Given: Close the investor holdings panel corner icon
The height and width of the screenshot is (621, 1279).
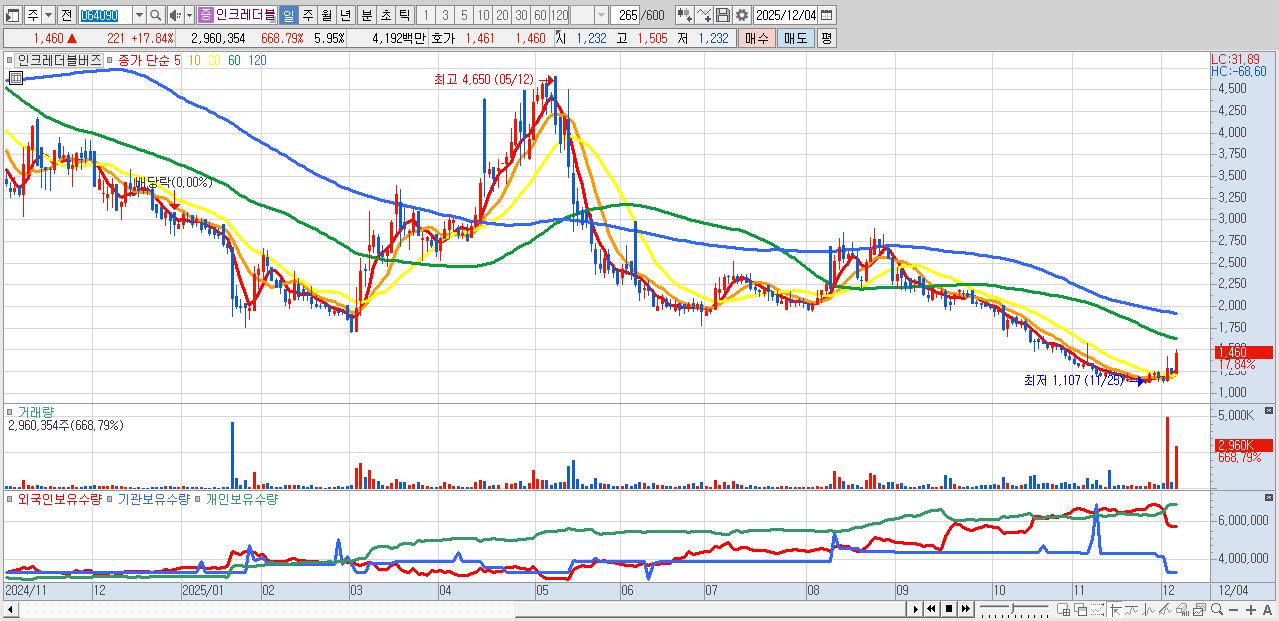Looking at the screenshot, I should [x=1270, y=496].
